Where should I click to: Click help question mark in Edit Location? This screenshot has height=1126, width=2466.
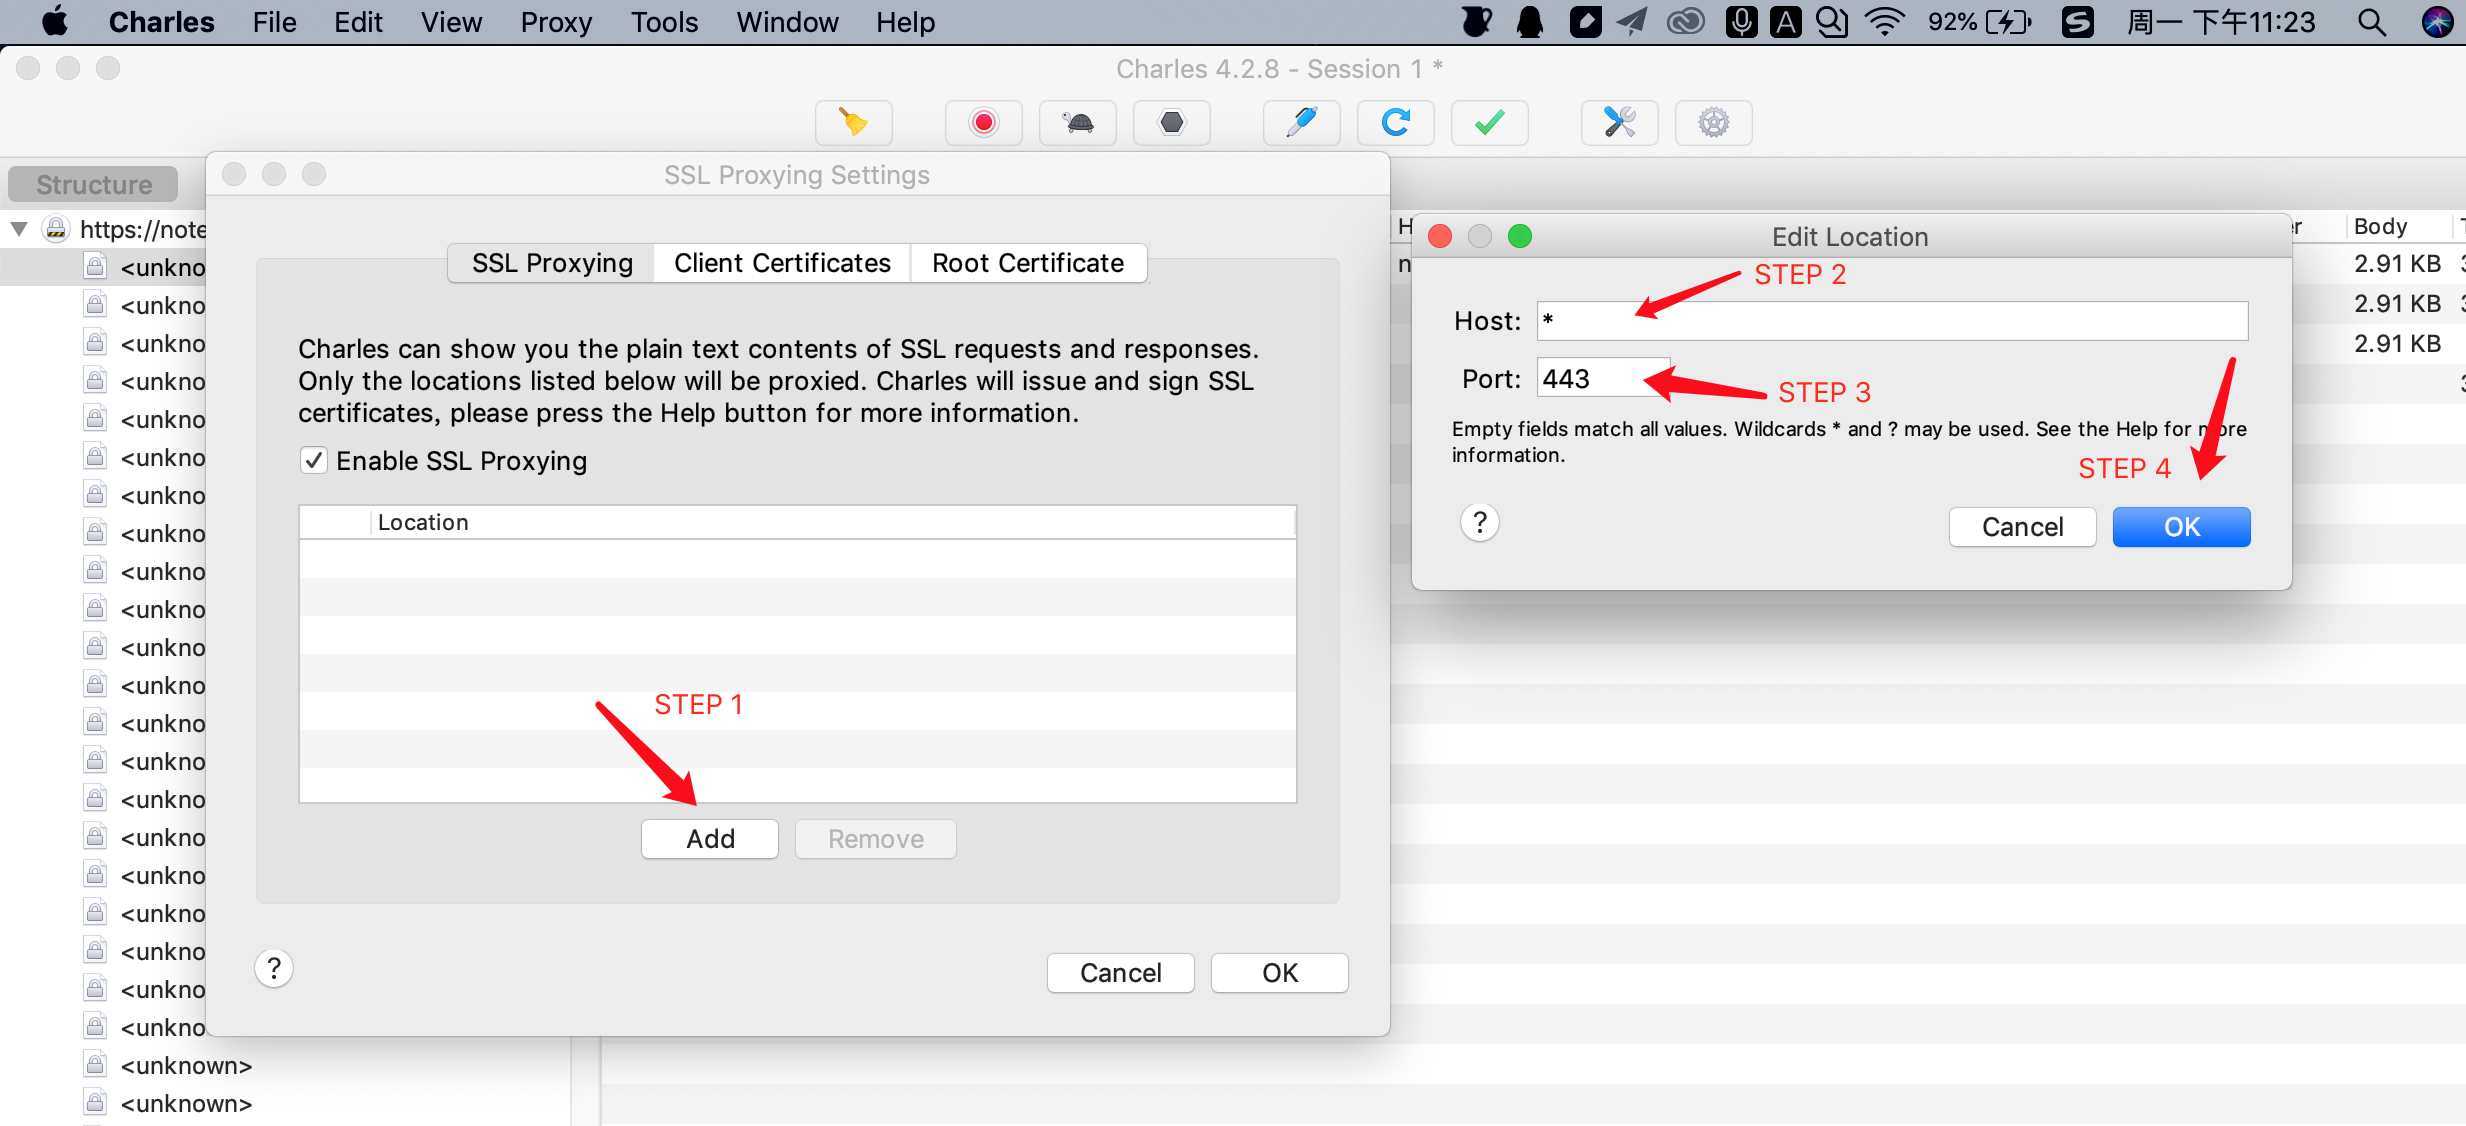click(1479, 523)
